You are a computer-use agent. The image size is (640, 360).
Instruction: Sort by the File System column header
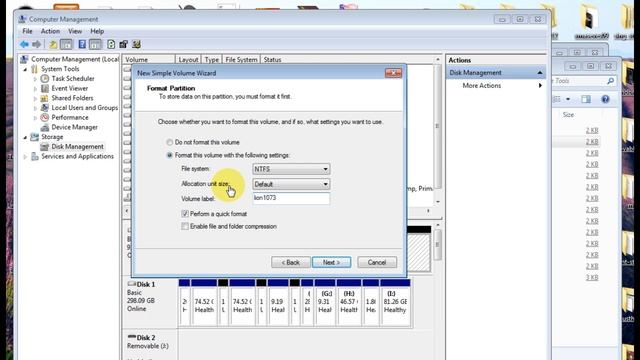[x=241, y=60]
